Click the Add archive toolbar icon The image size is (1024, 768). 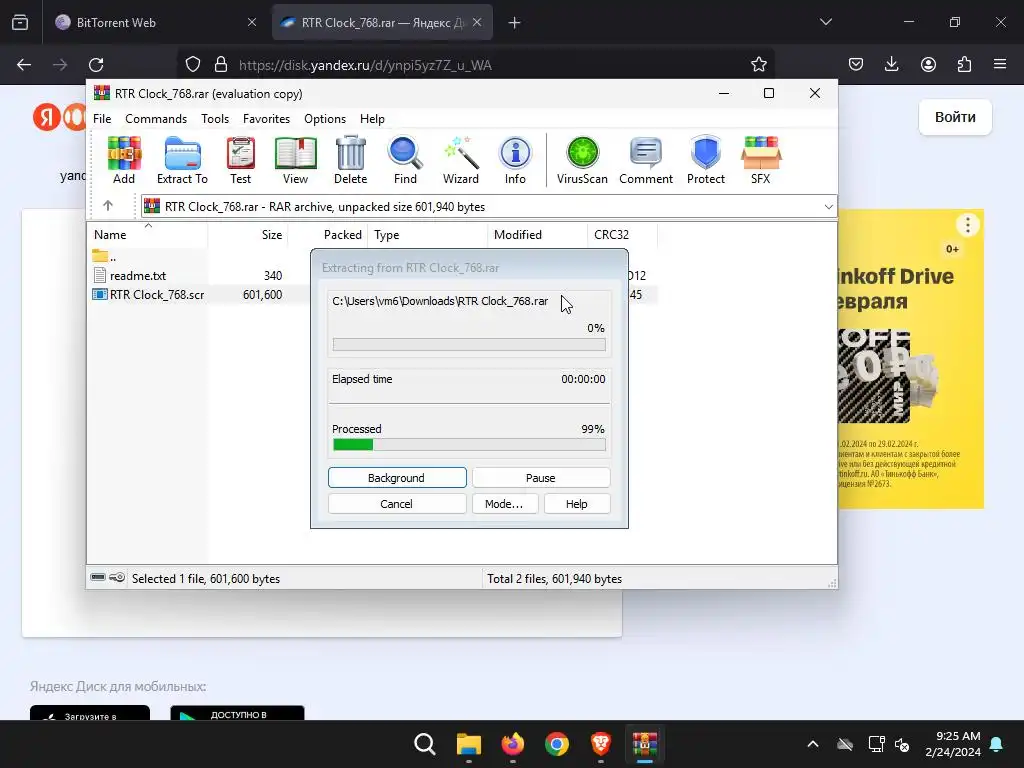(x=124, y=160)
